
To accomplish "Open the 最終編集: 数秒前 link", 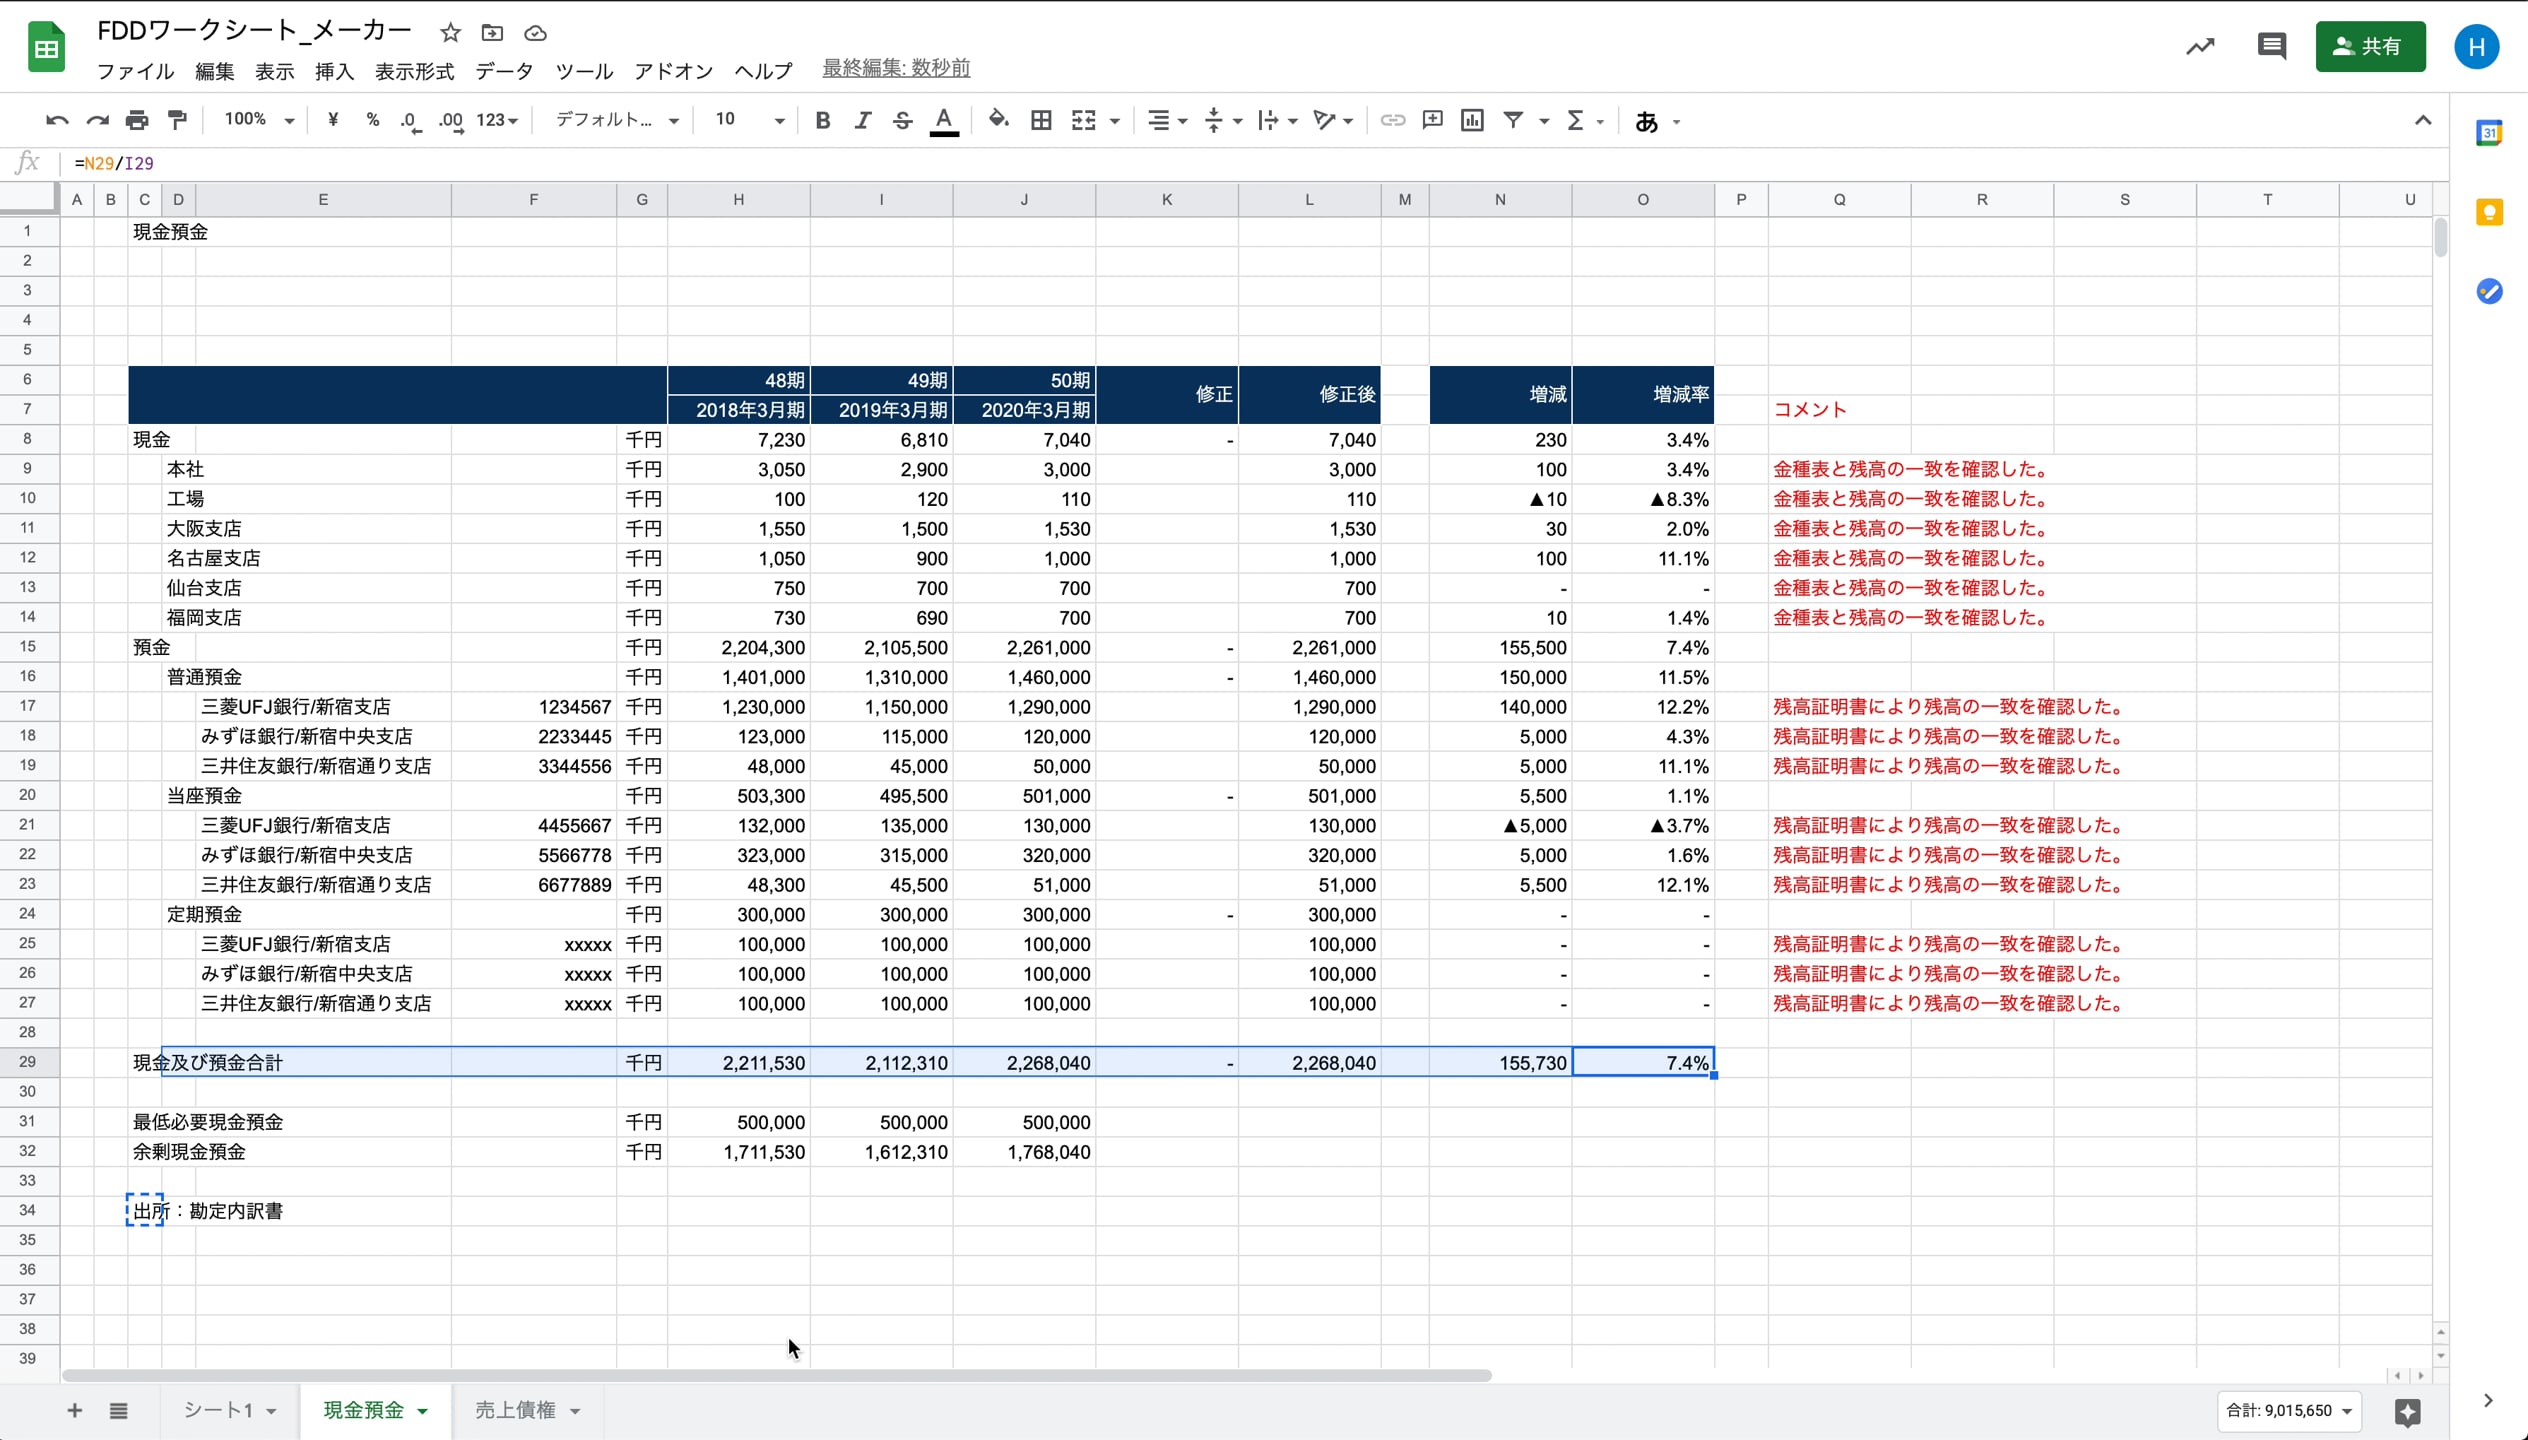I will 896,68.
